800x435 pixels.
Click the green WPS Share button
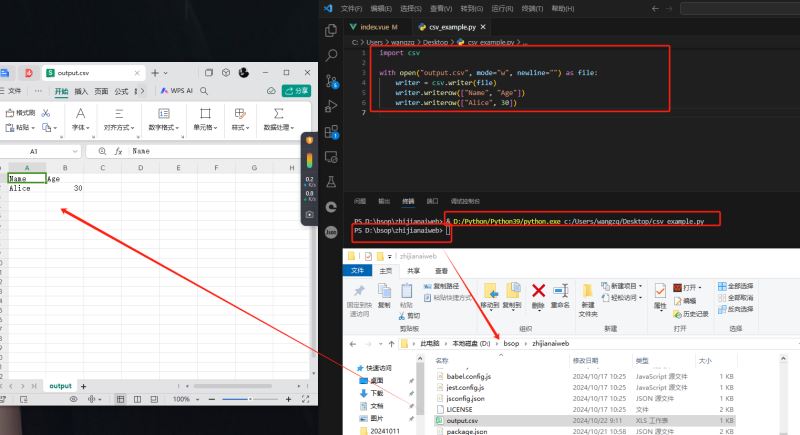(296, 91)
